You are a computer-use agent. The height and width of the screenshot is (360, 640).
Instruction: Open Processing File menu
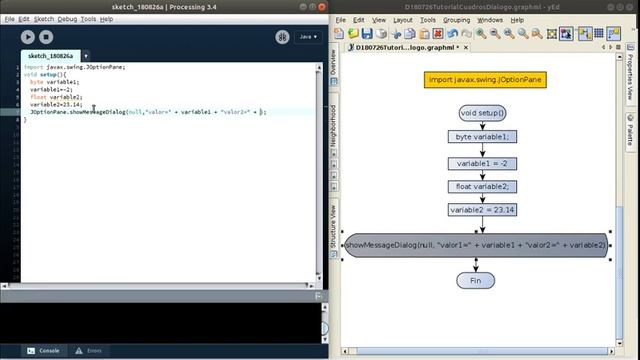tap(9, 19)
